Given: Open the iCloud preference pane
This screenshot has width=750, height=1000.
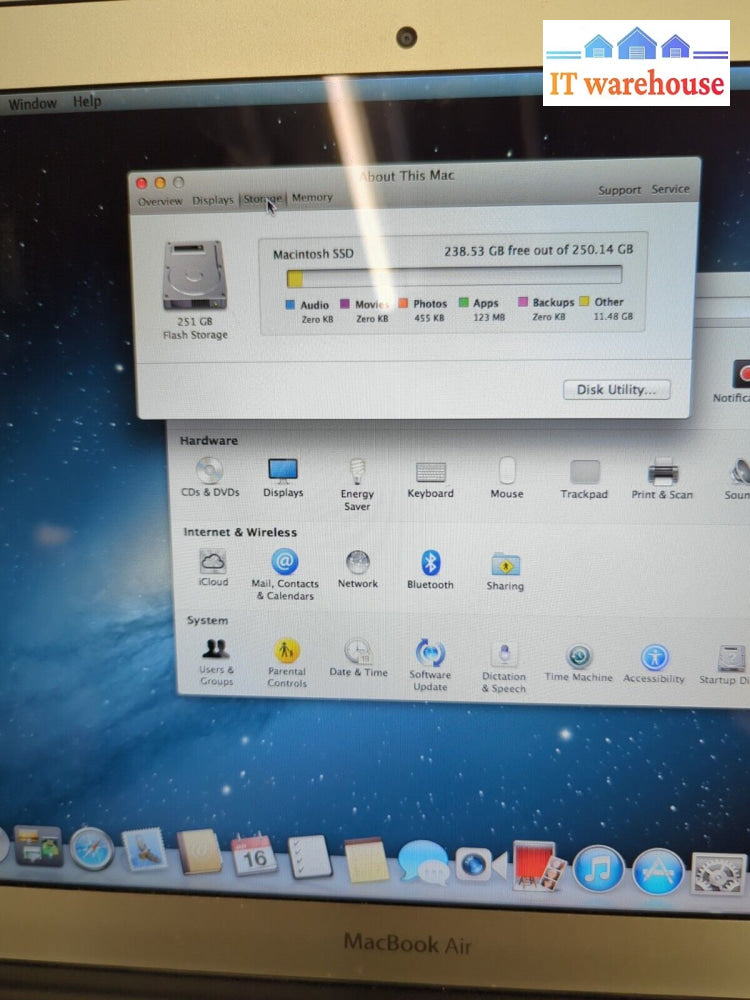Looking at the screenshot, I should (213, 563).
